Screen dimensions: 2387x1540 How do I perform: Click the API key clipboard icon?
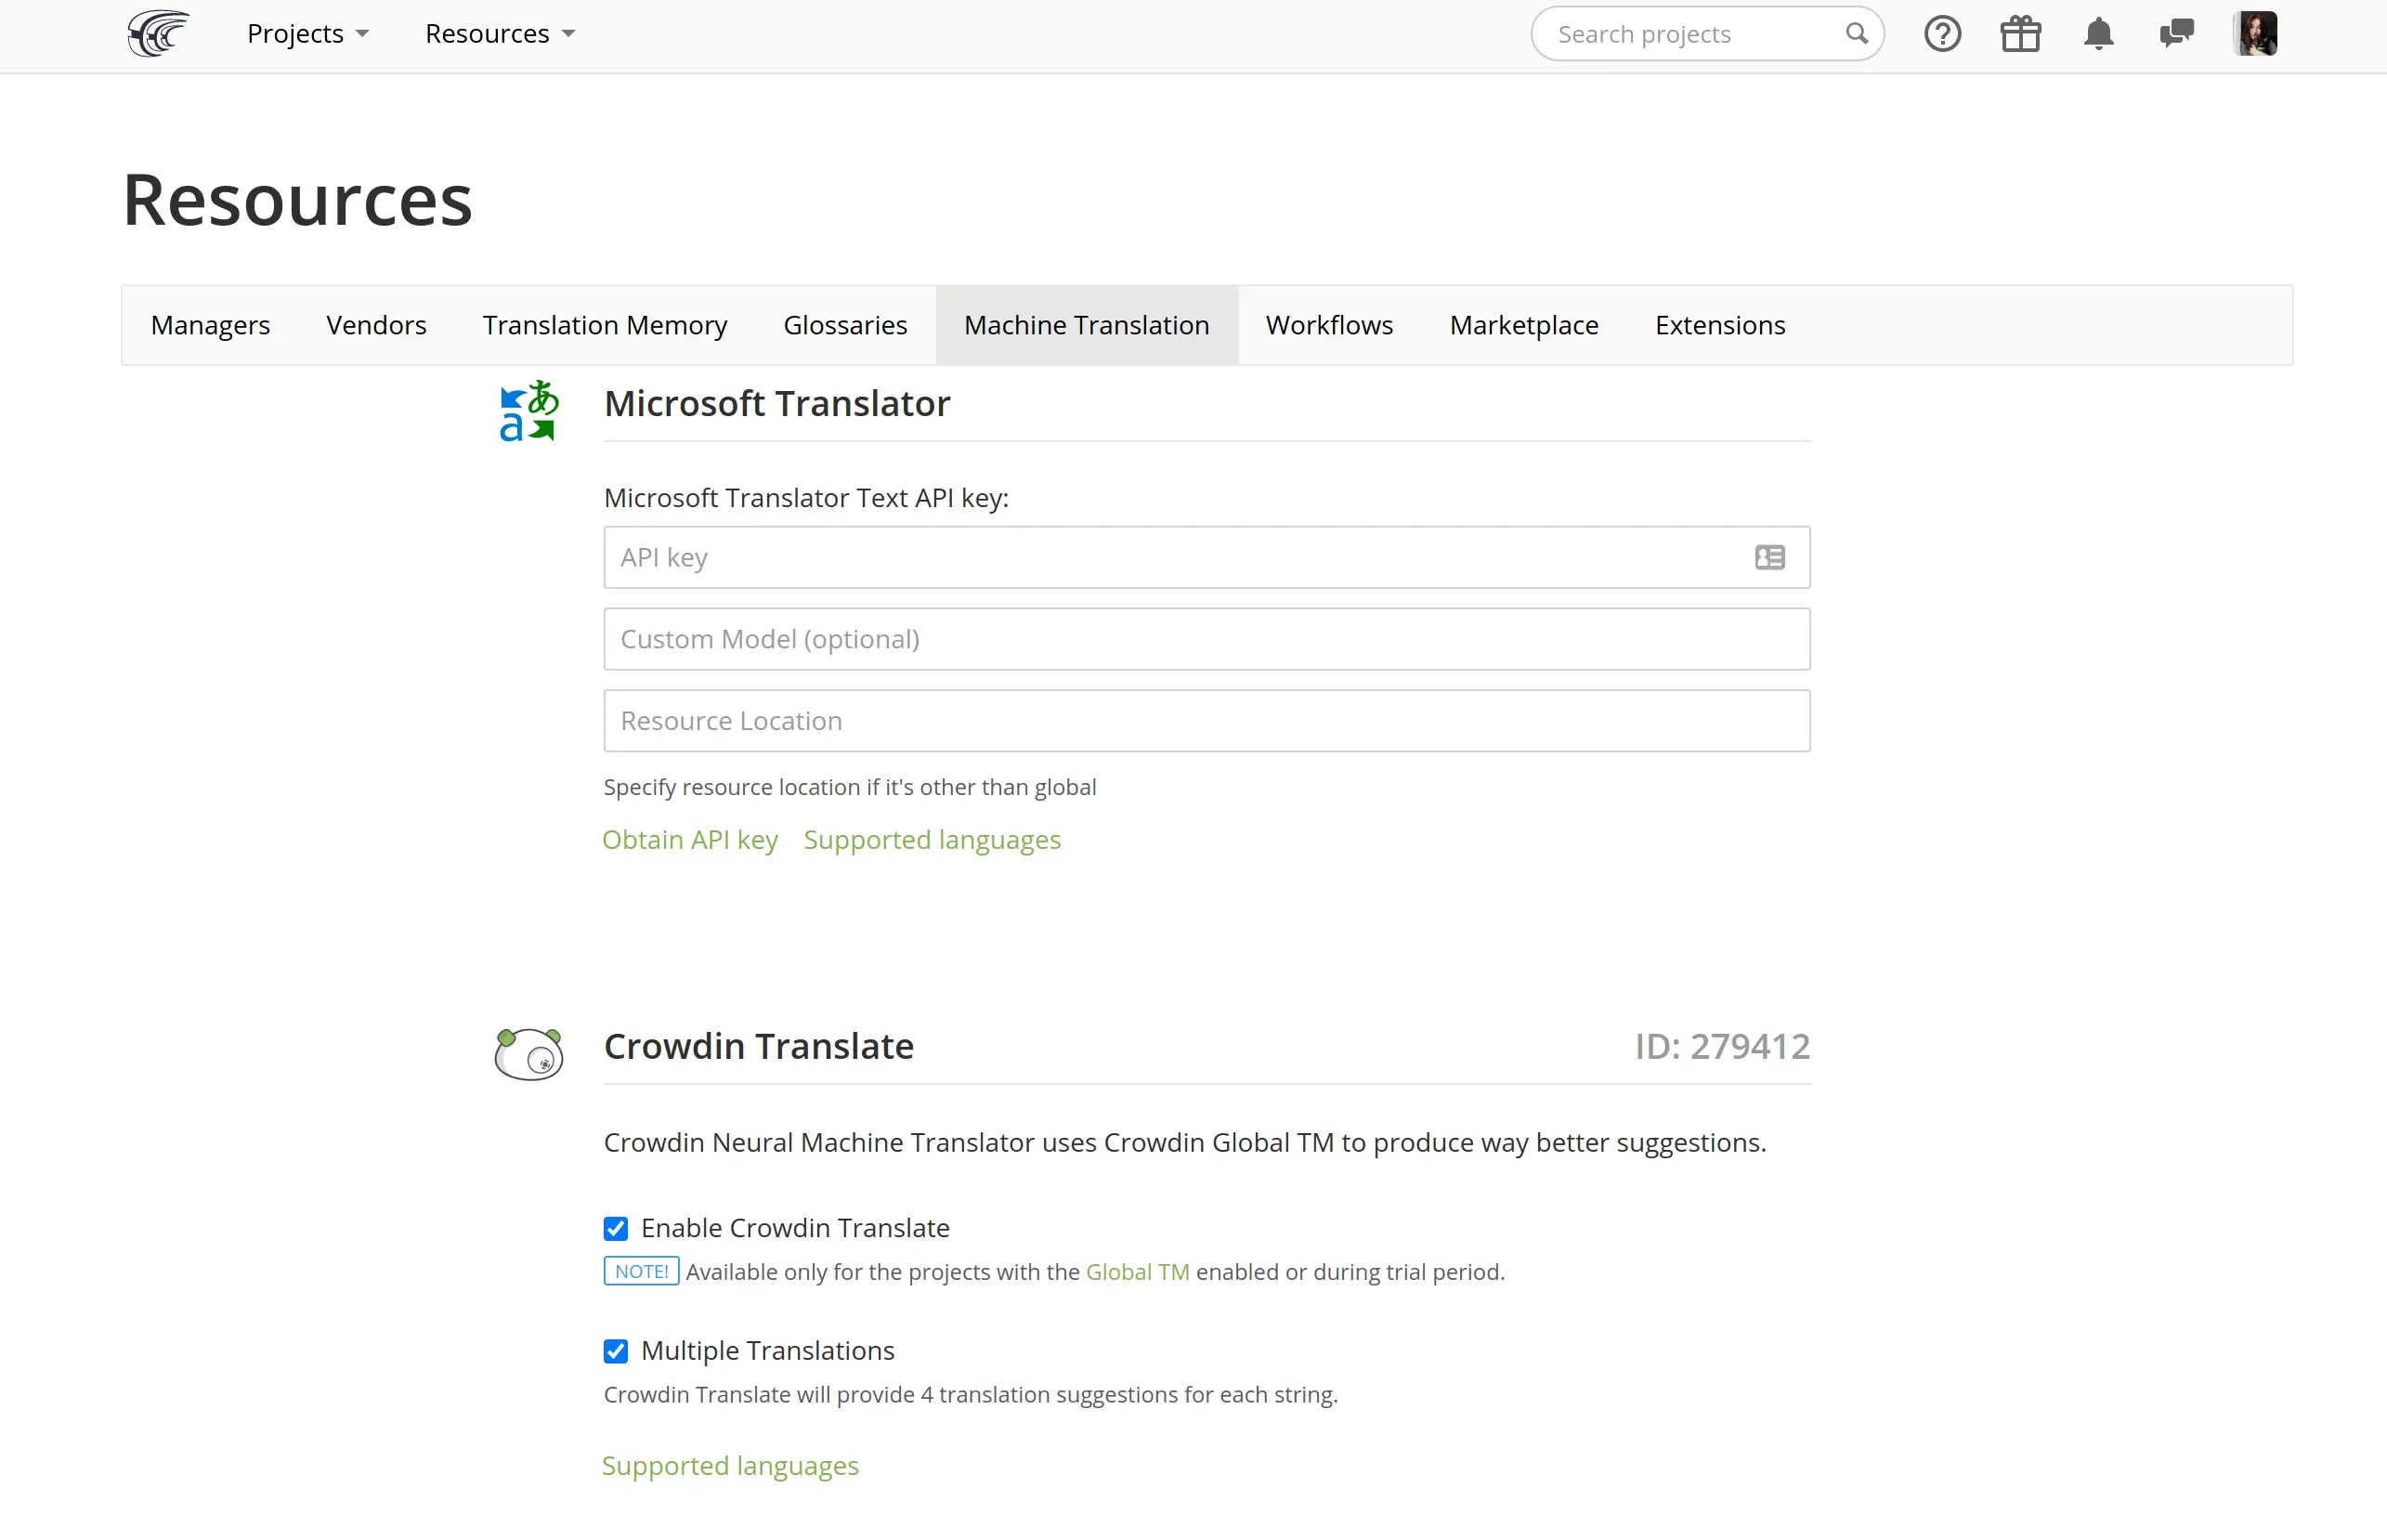1771,557
